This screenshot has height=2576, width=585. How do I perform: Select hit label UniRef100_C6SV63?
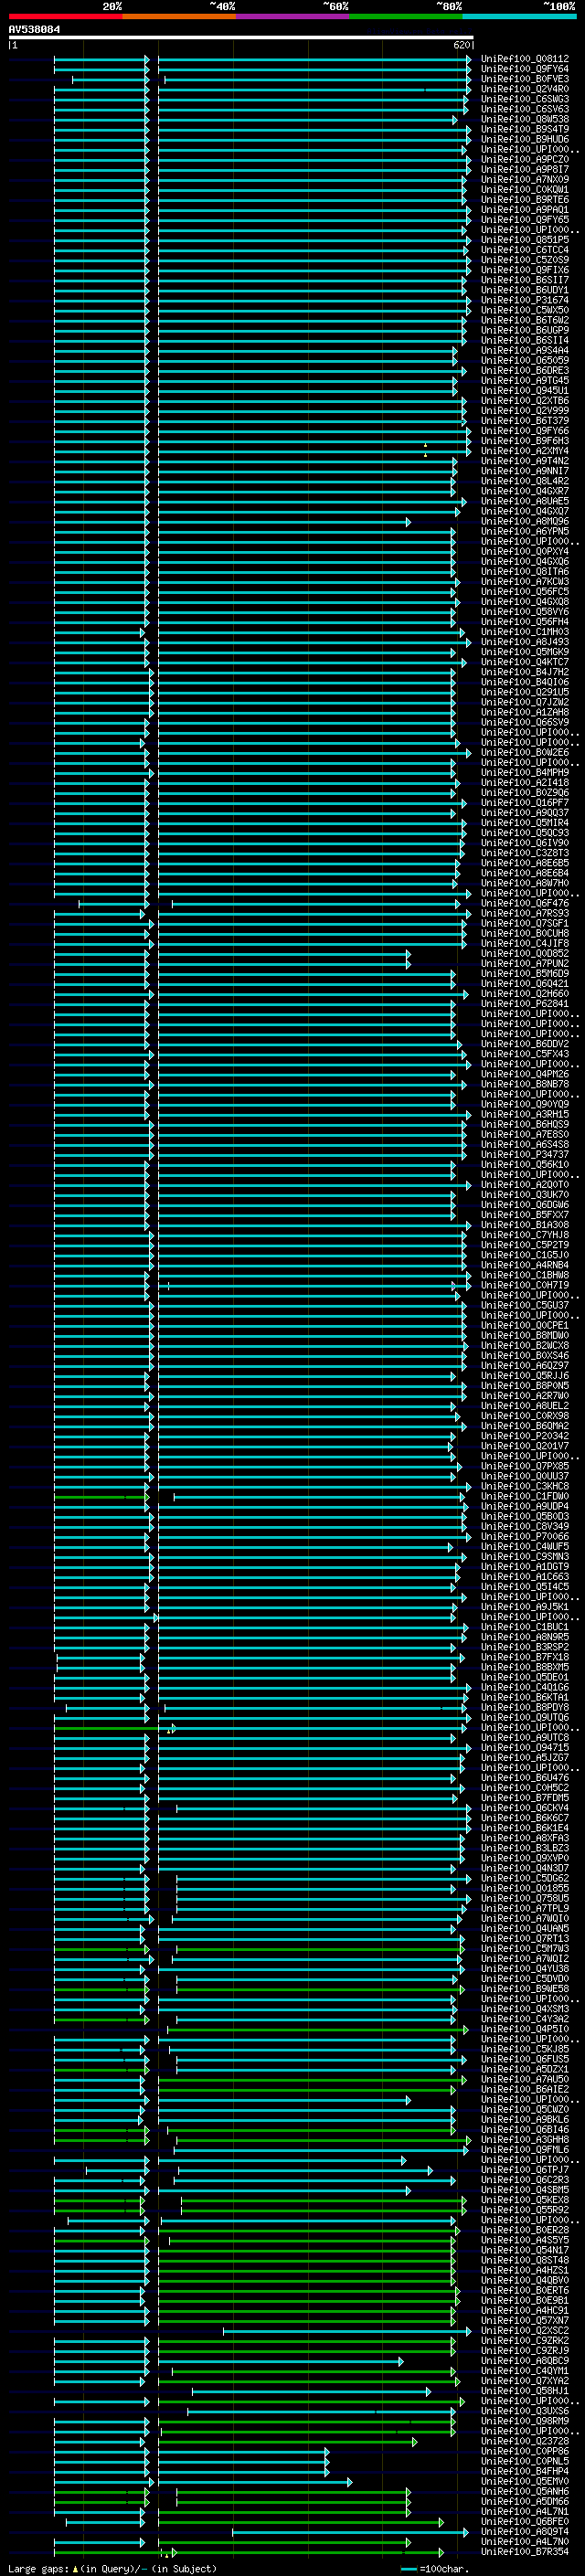(x=524, y=109)
